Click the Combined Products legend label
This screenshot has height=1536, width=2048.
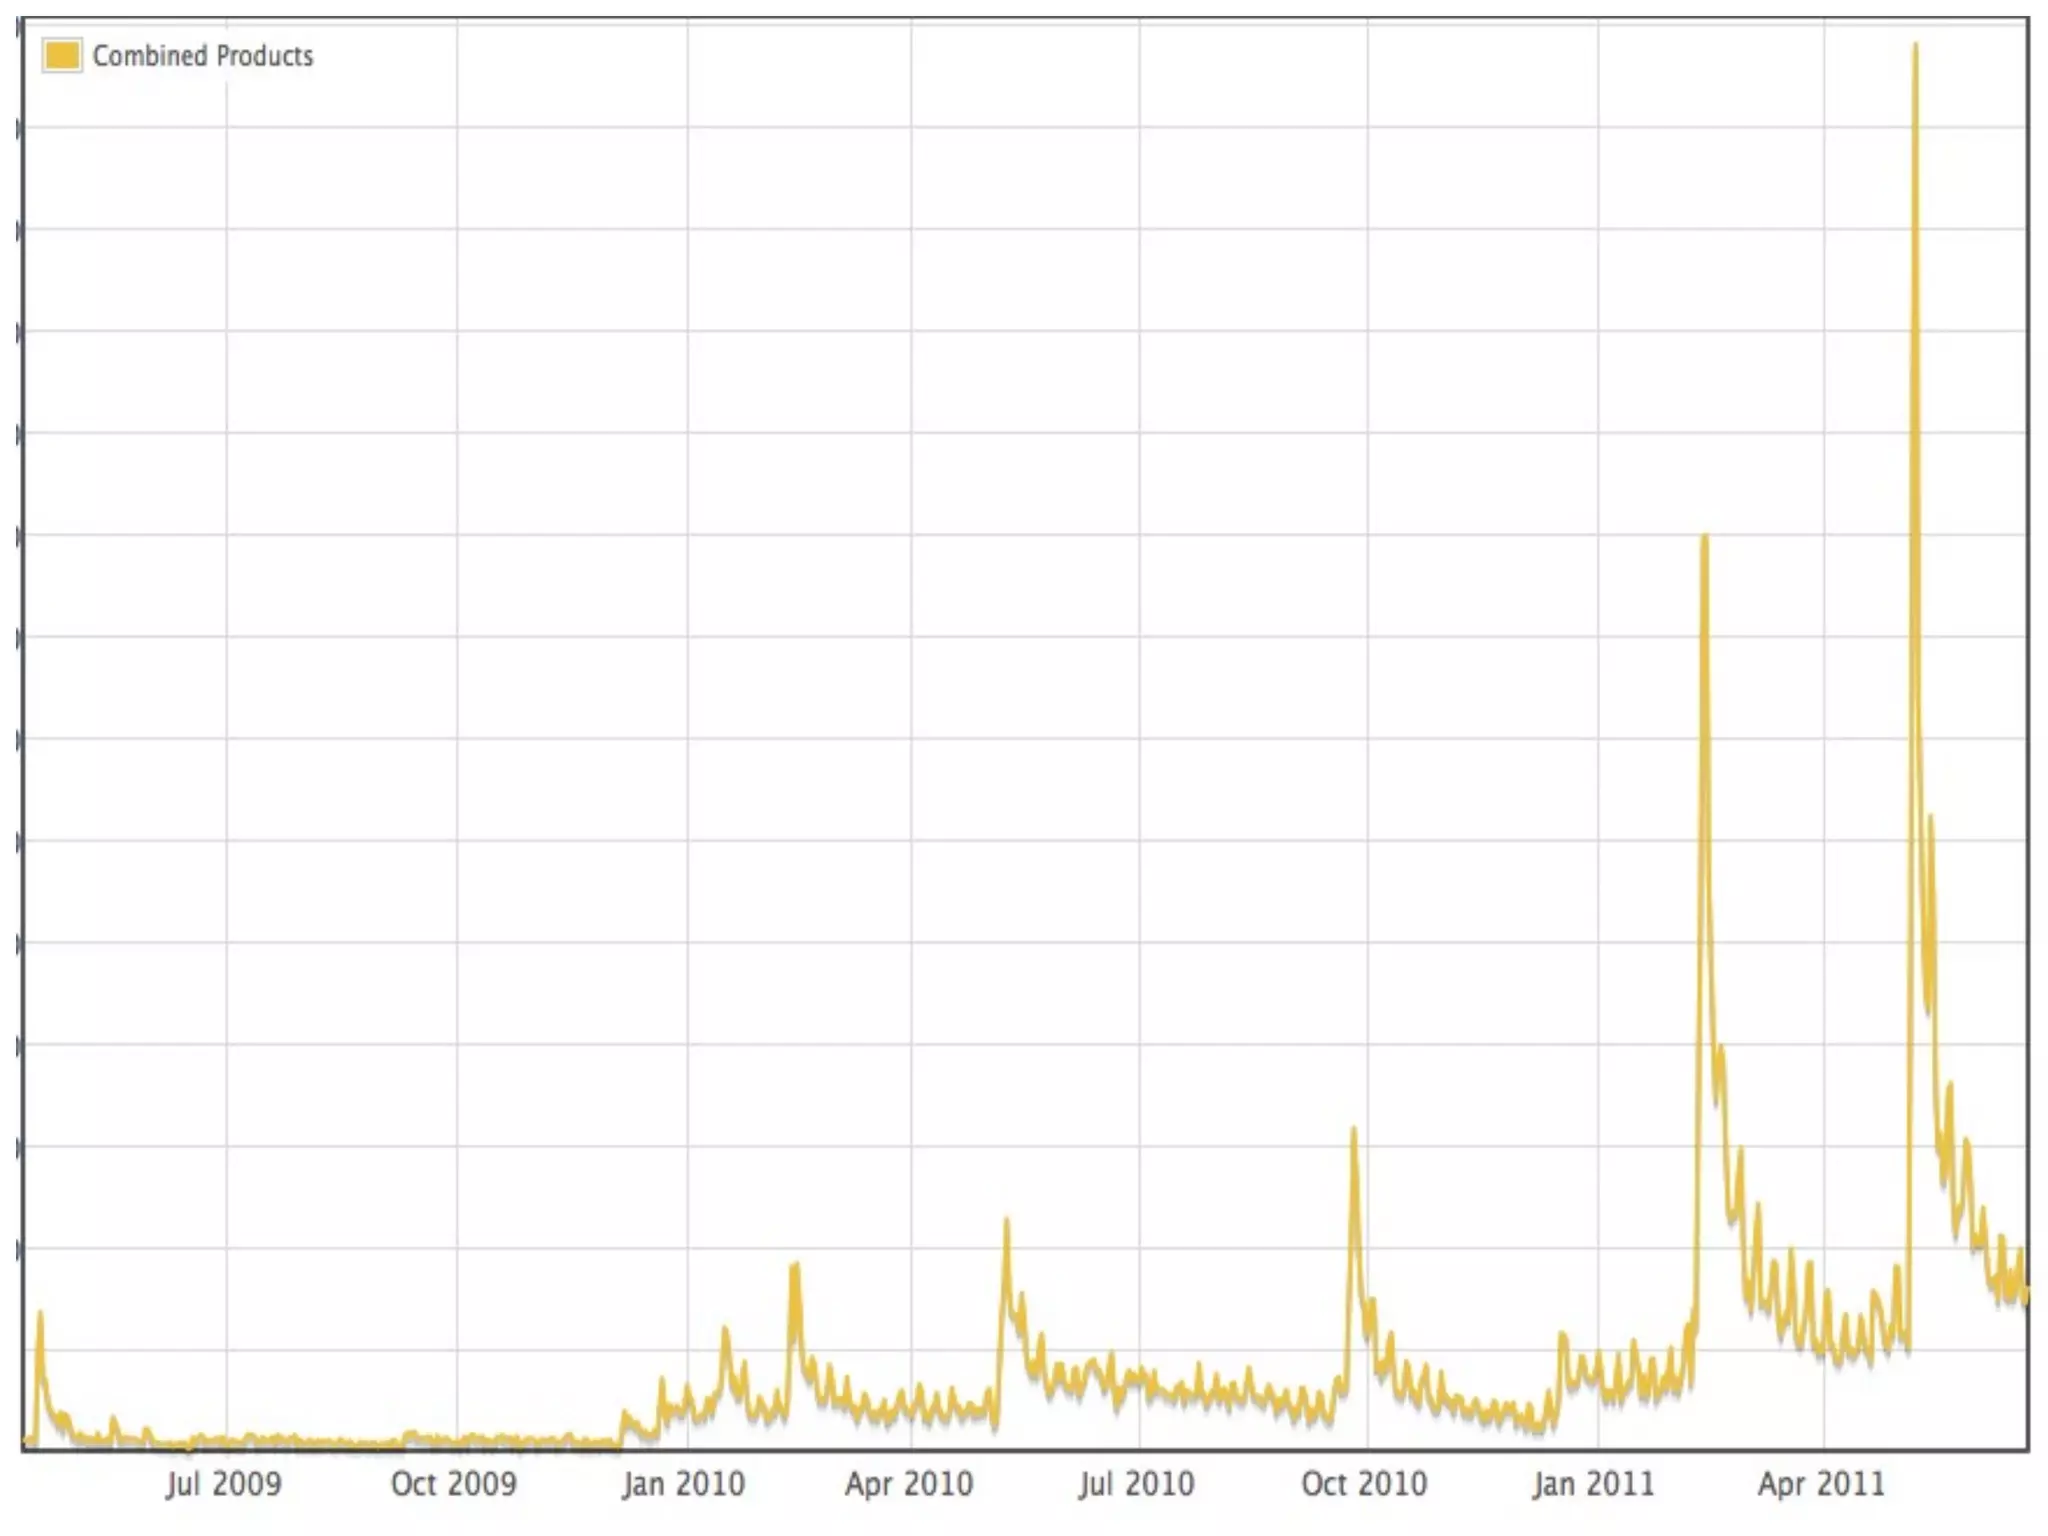coord(202,56)
